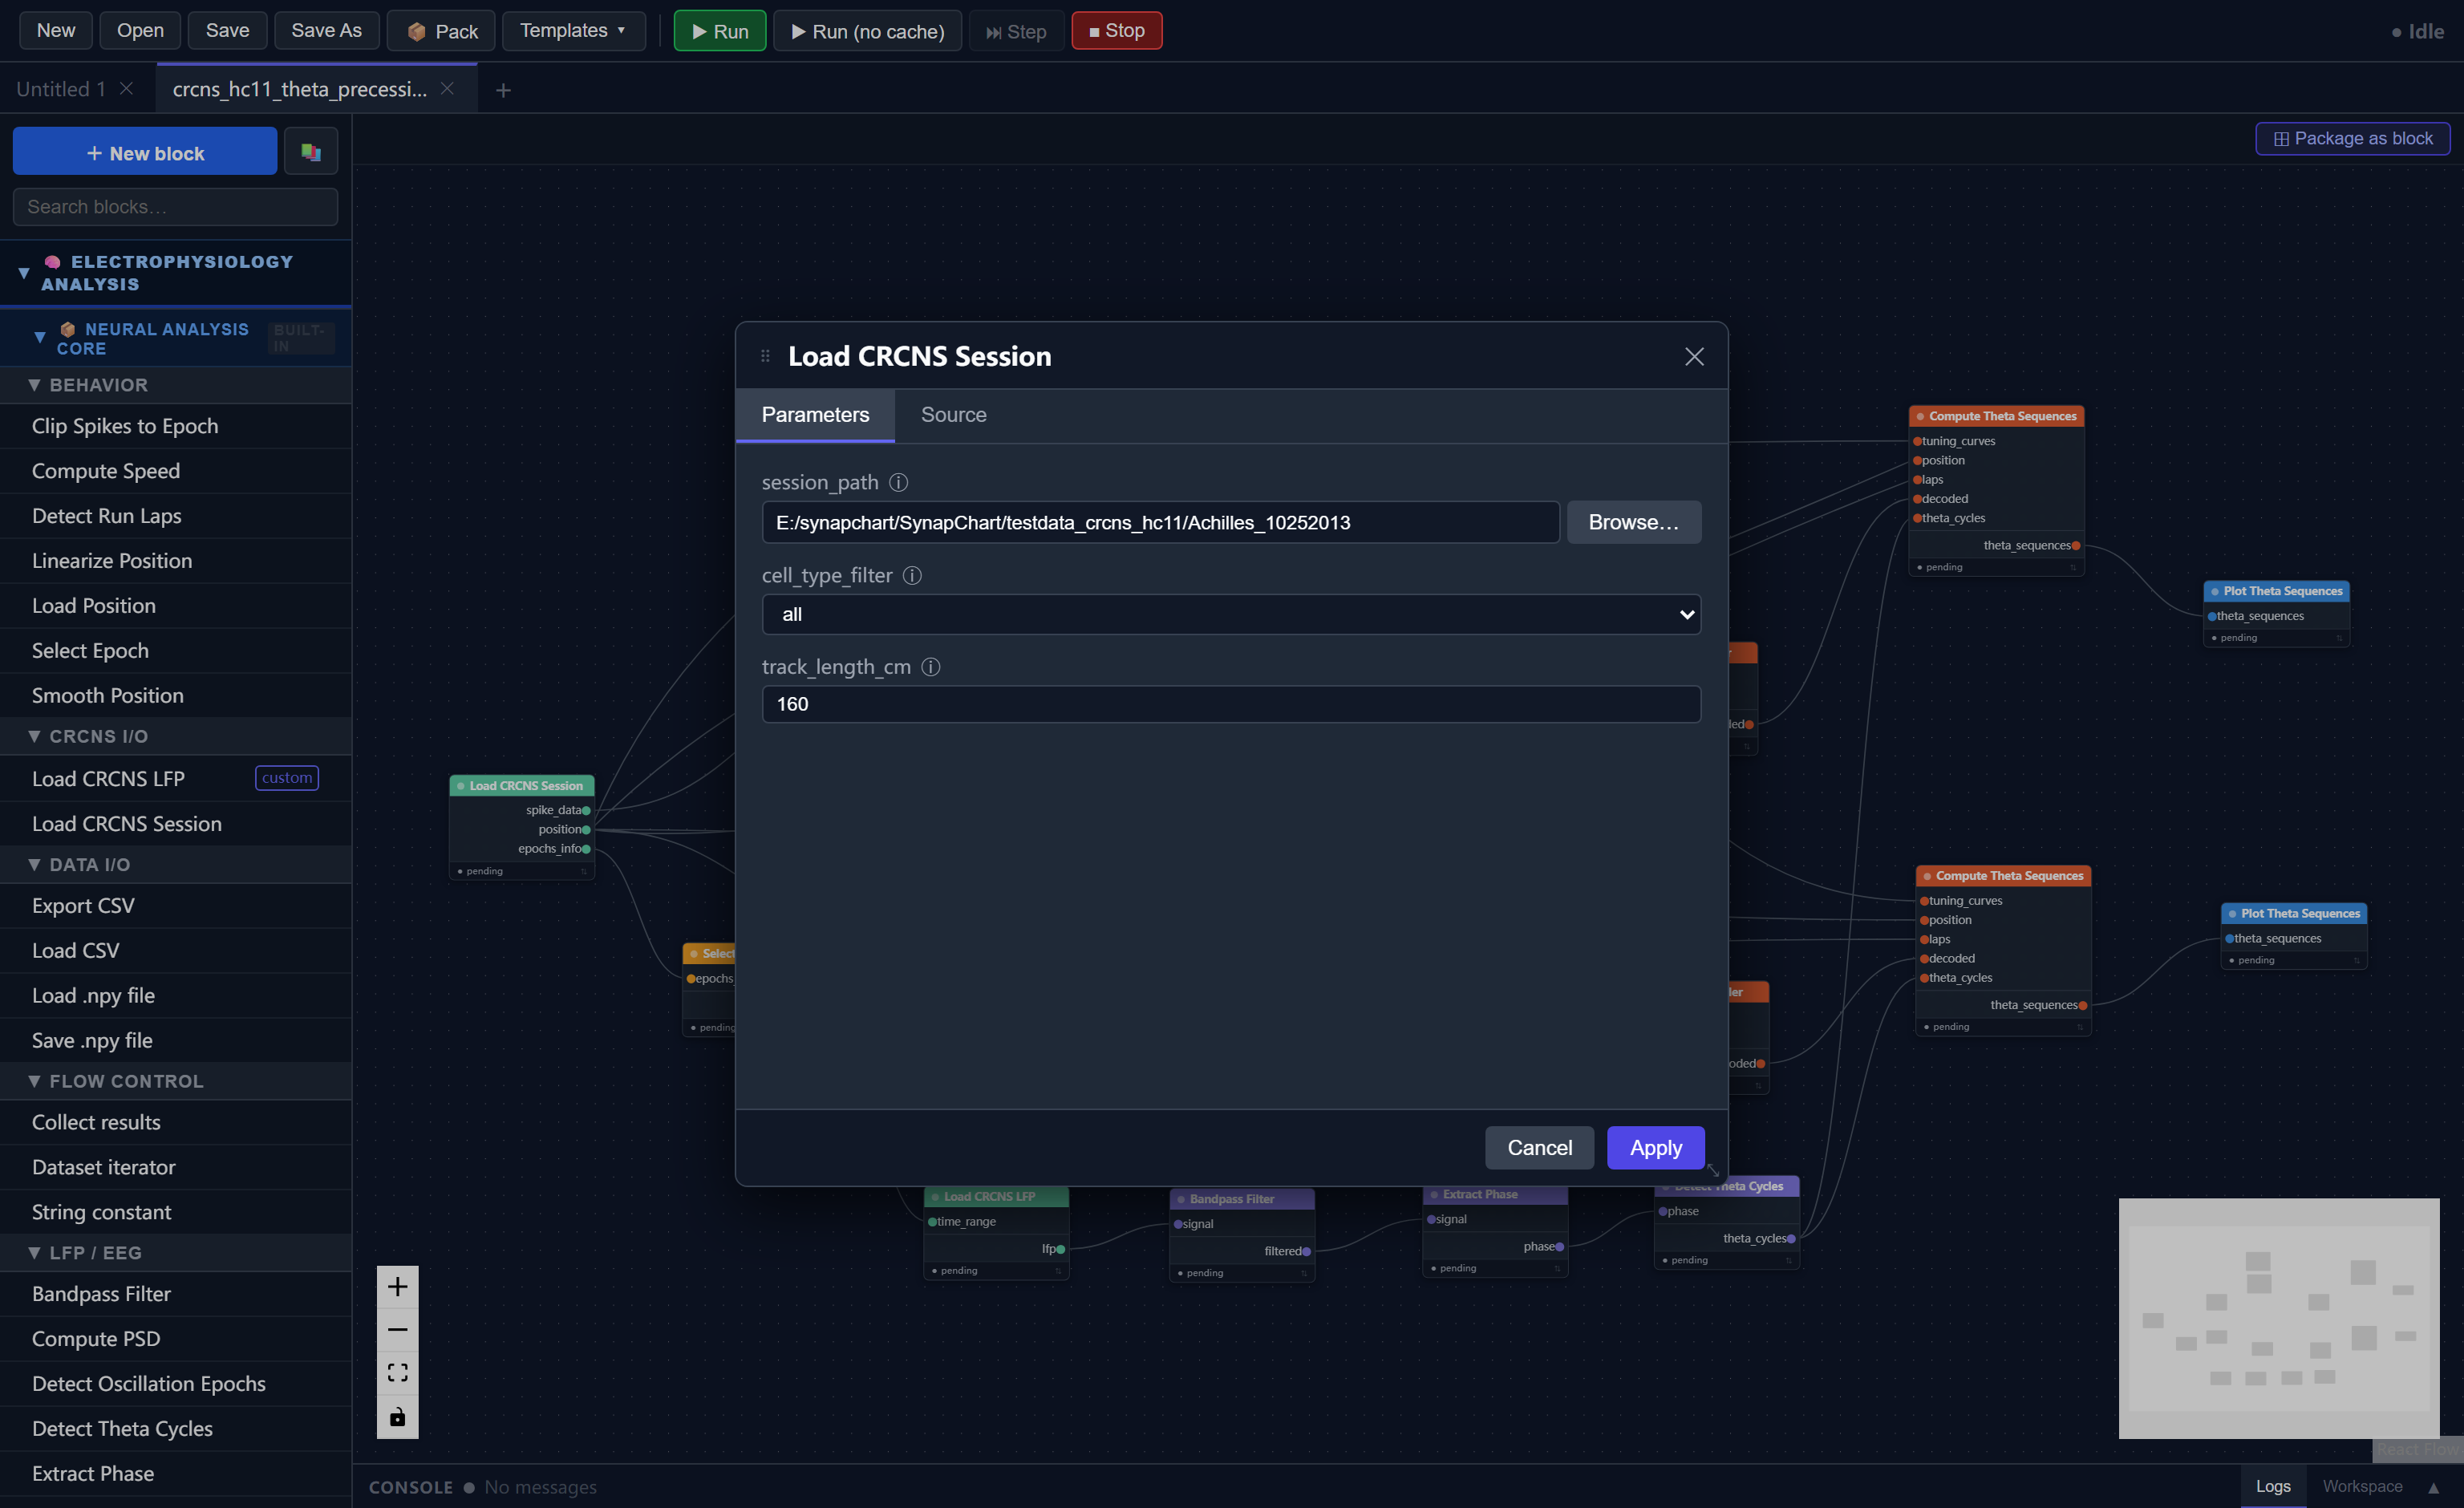Grab the dialog drag handle icon

click(765, 356)
